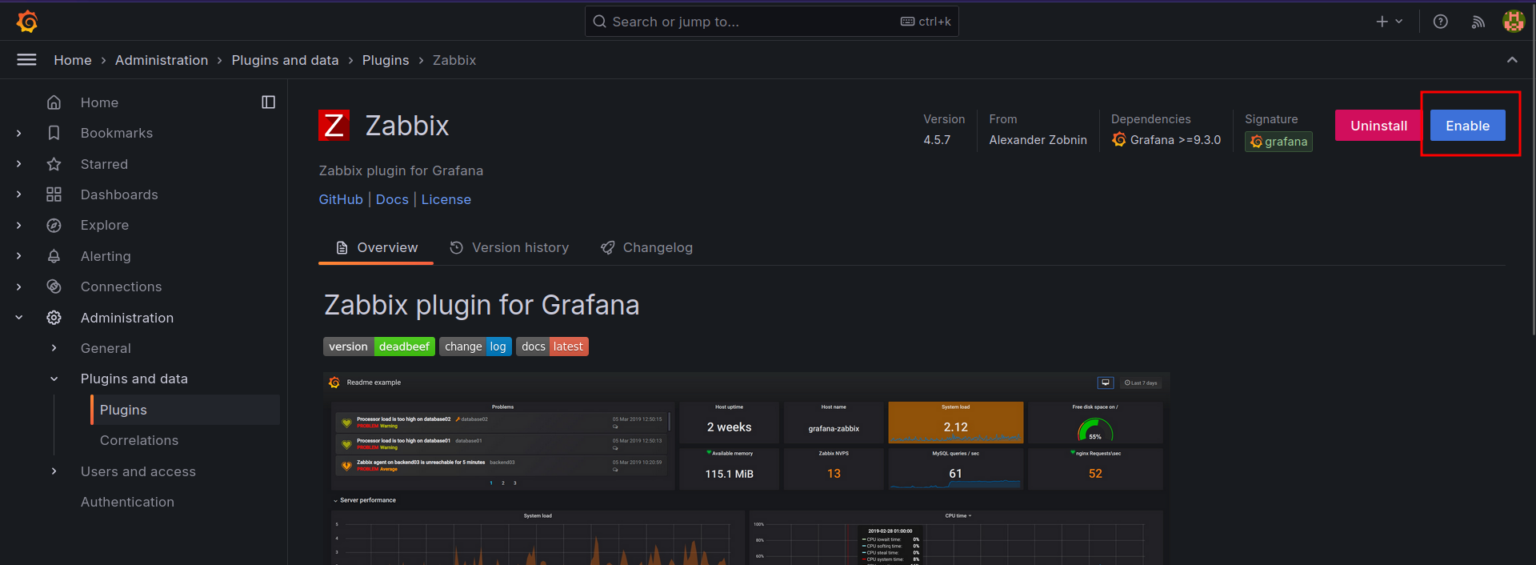Viewport: 1536px width, 565px height.
Task: Click the Overview tab document icon
Action: tap(341, 247)
